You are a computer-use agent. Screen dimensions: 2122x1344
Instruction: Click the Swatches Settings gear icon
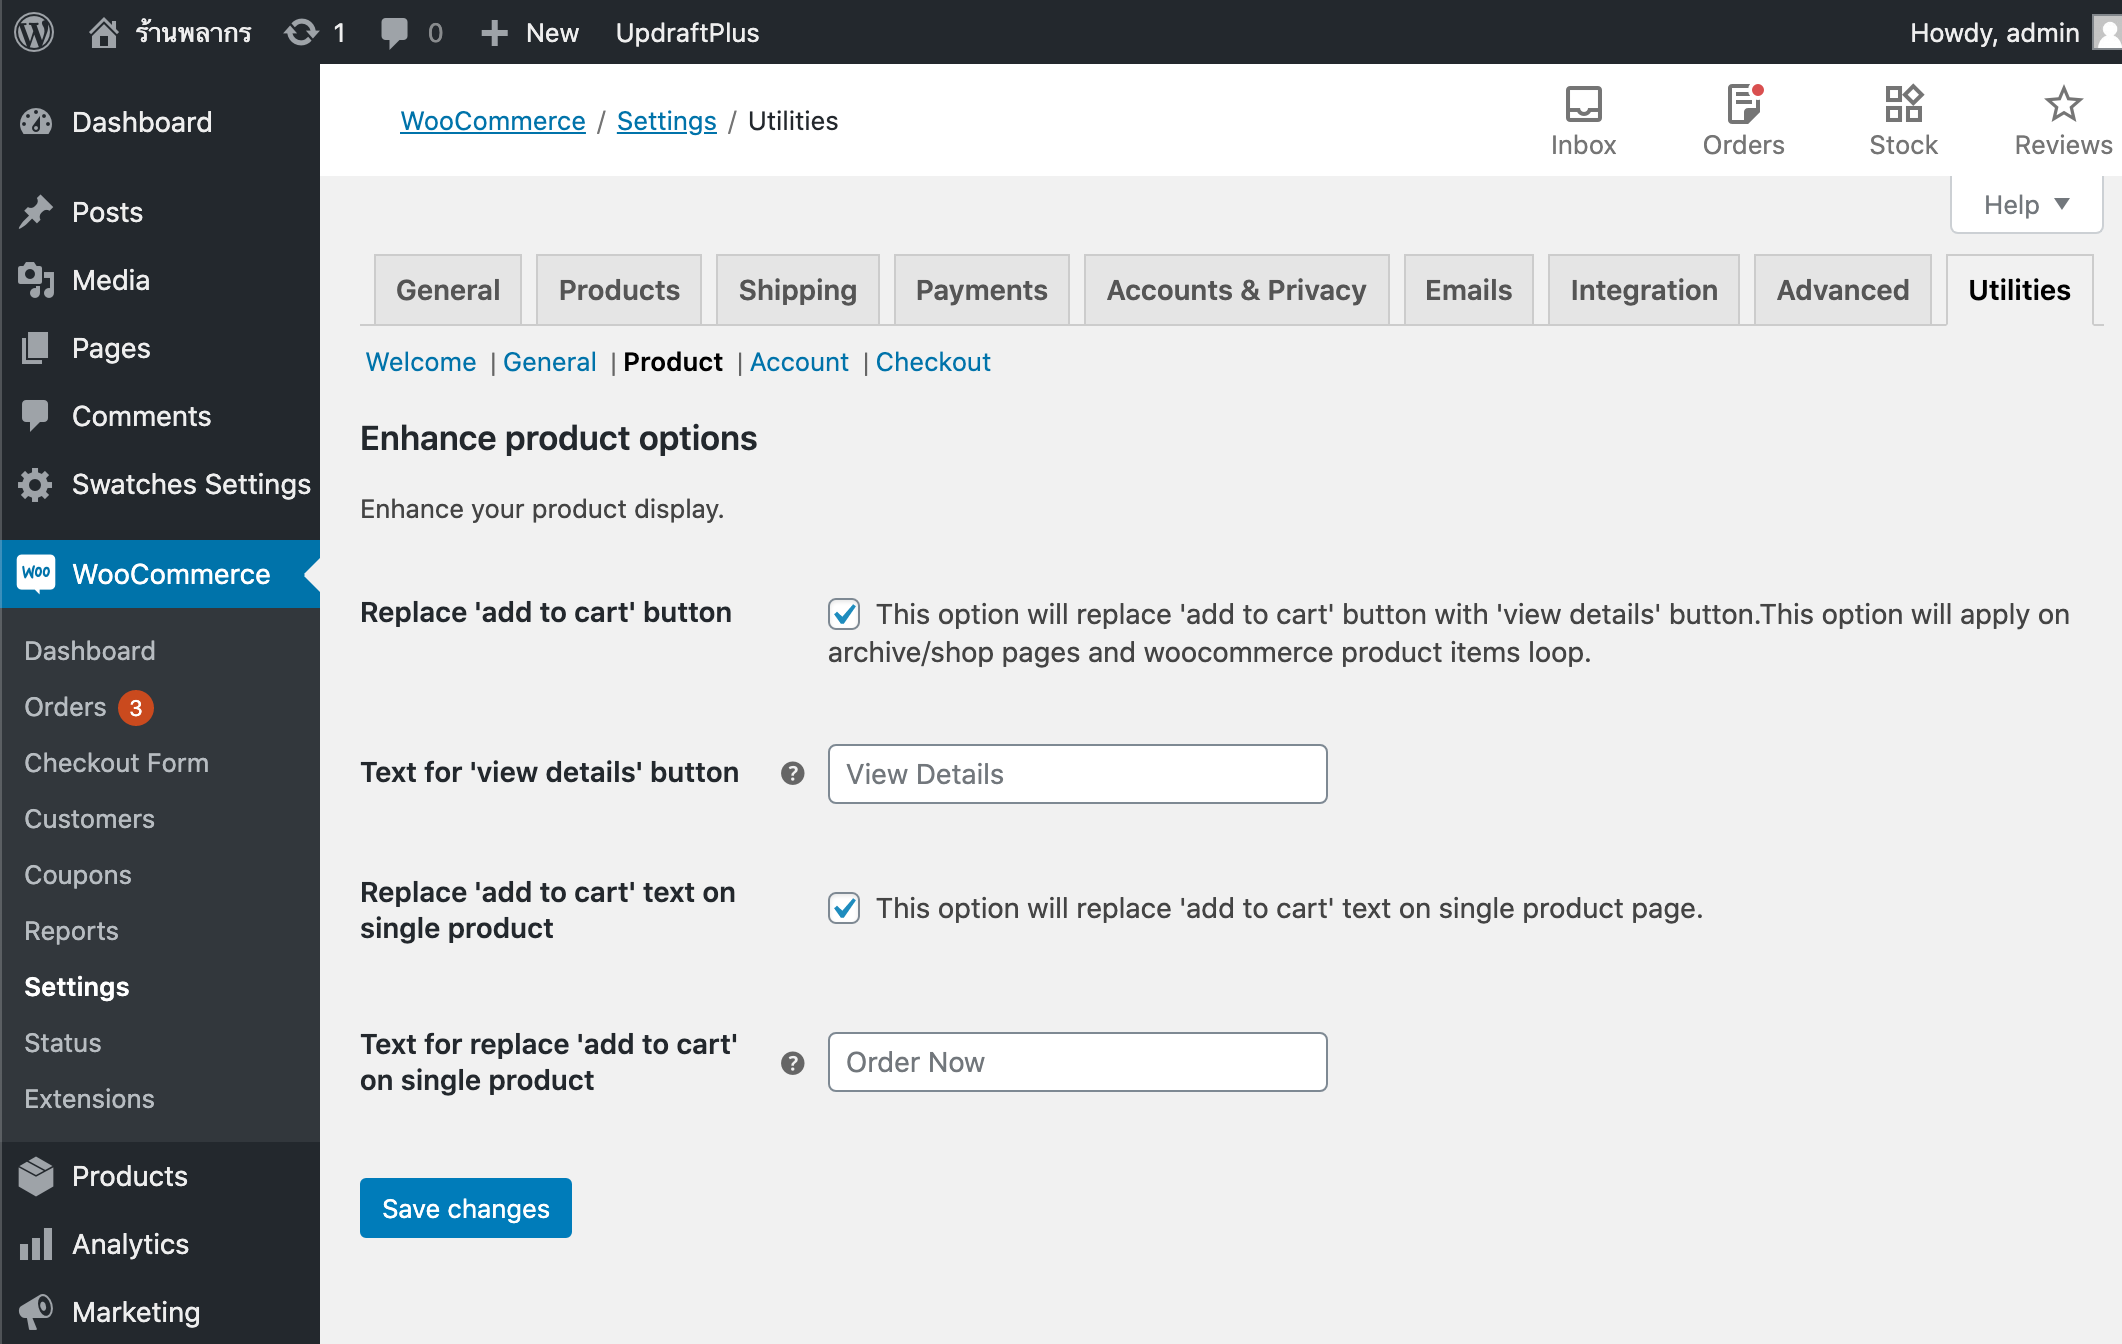pyautogui.click(x=36, y=484)
